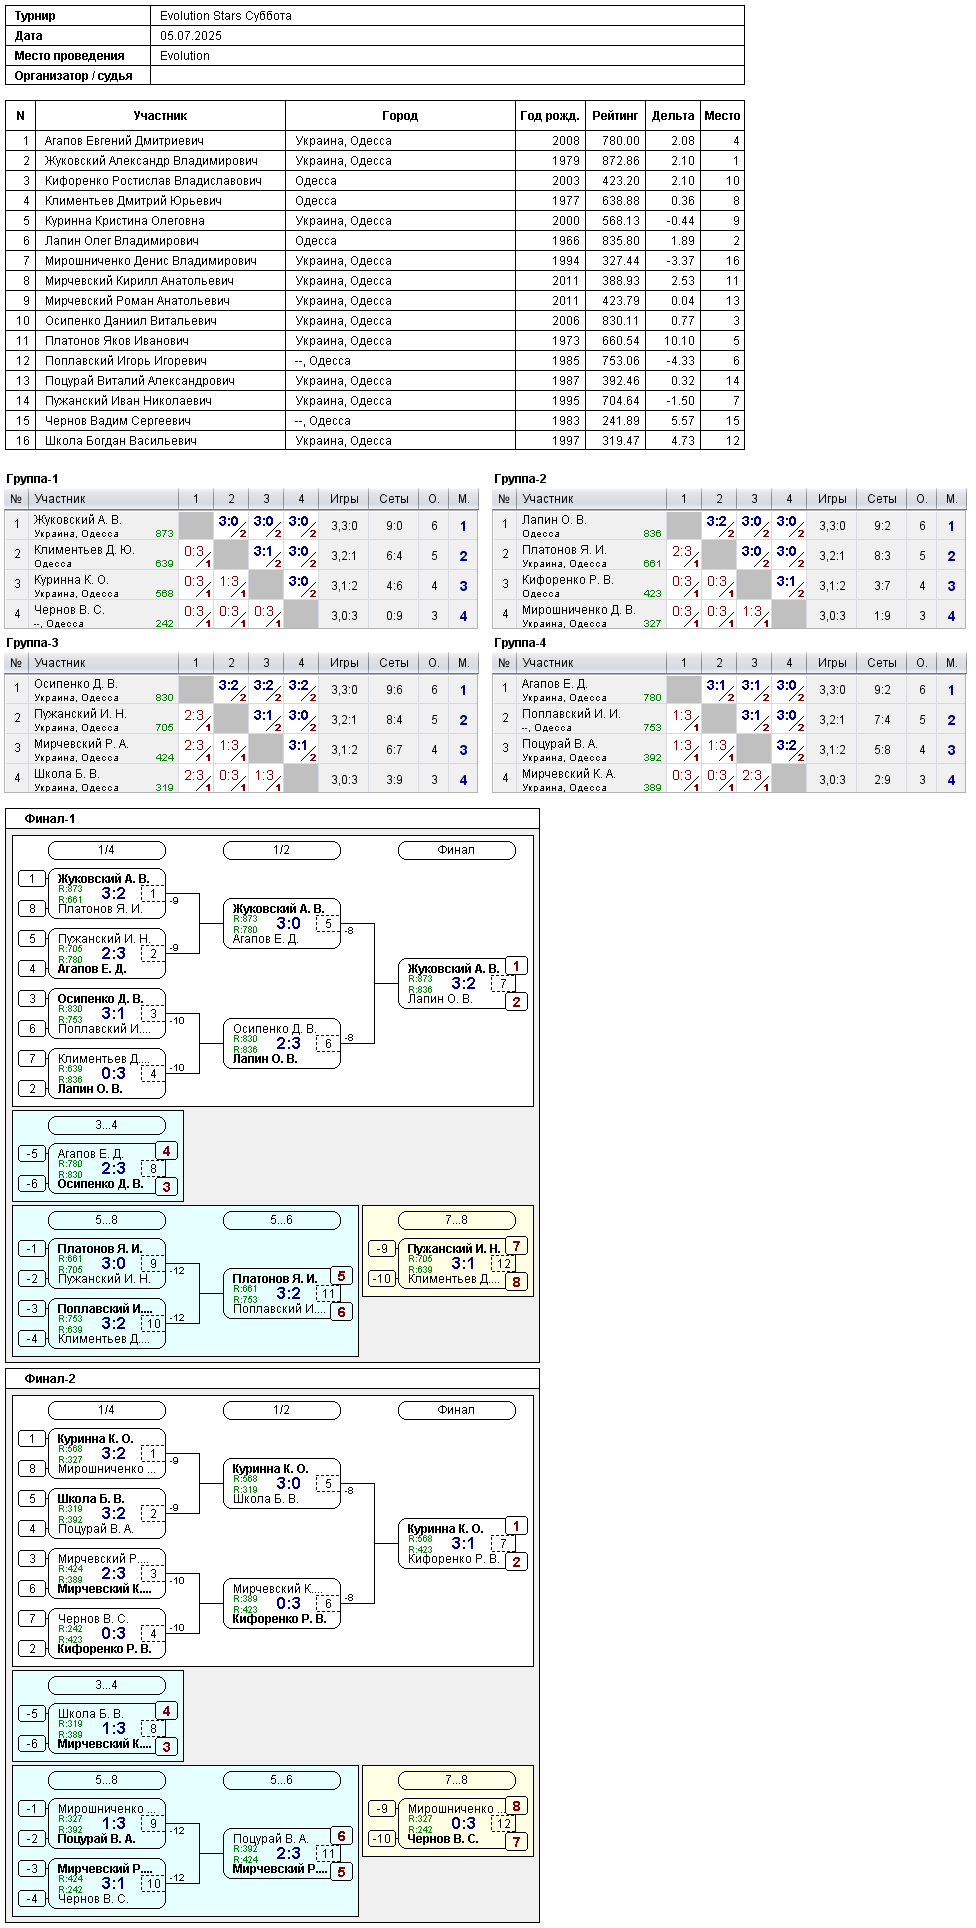Viewport: 976px width, 1928px height.
Task: Click the 'Место' column header
Action: 722,116
